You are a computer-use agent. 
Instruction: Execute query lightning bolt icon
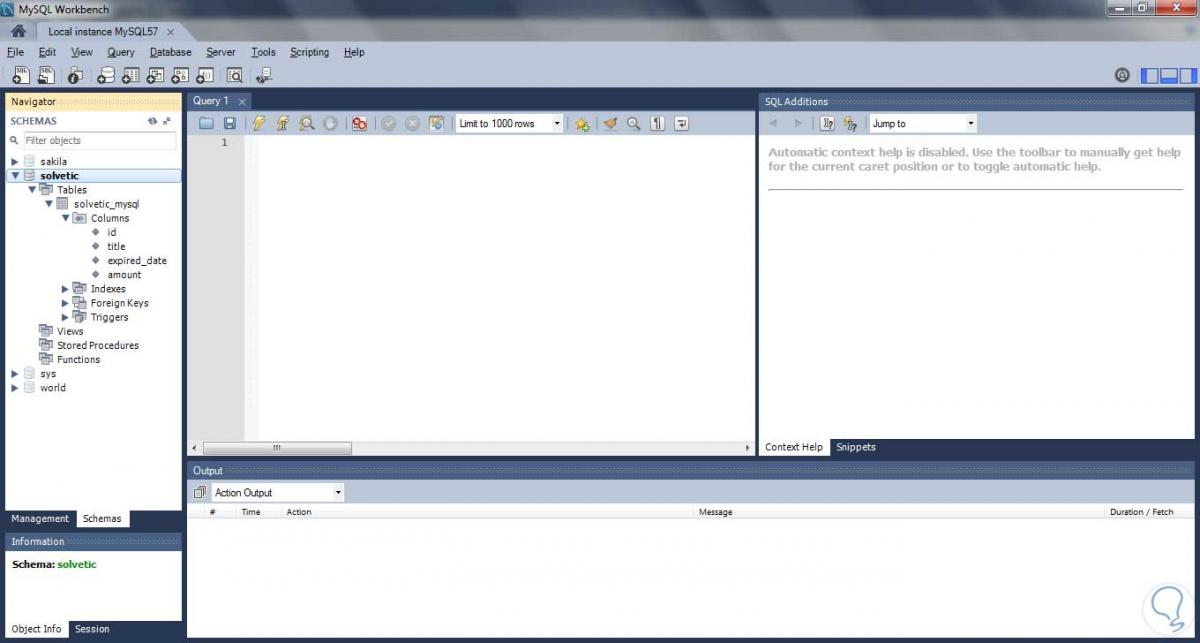(259, 123)
